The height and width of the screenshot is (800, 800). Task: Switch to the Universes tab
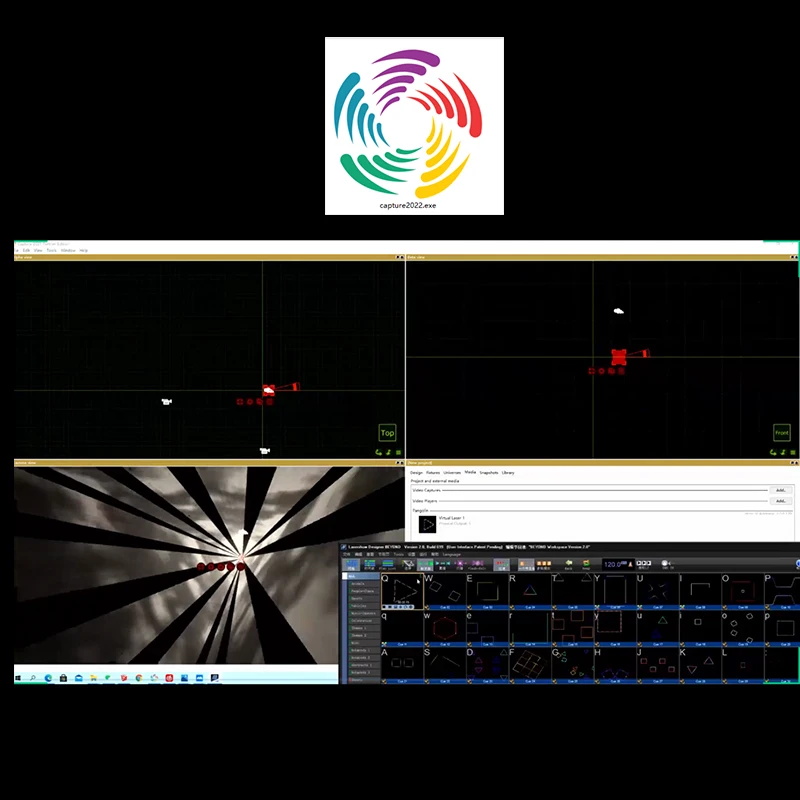coord(452,472)
